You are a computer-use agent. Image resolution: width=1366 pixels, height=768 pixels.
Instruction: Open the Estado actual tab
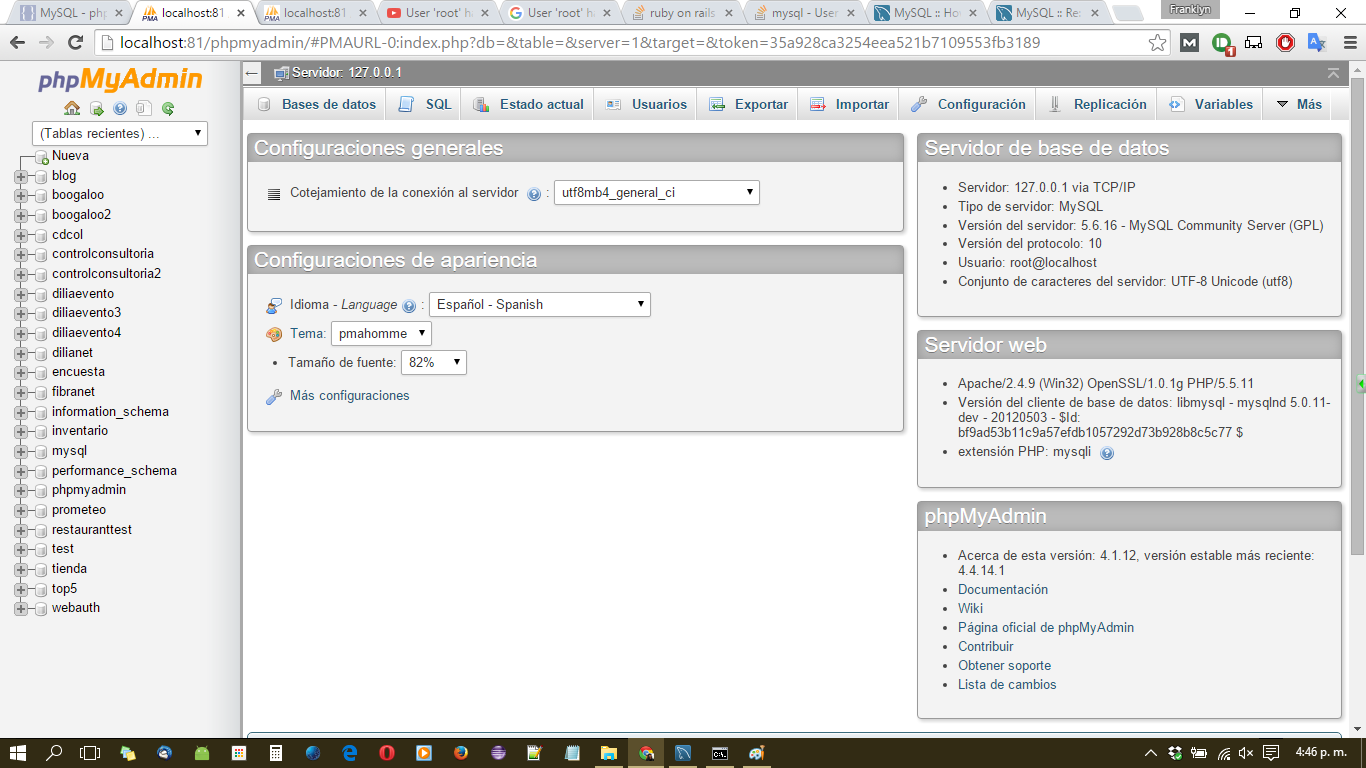[528, 104]
